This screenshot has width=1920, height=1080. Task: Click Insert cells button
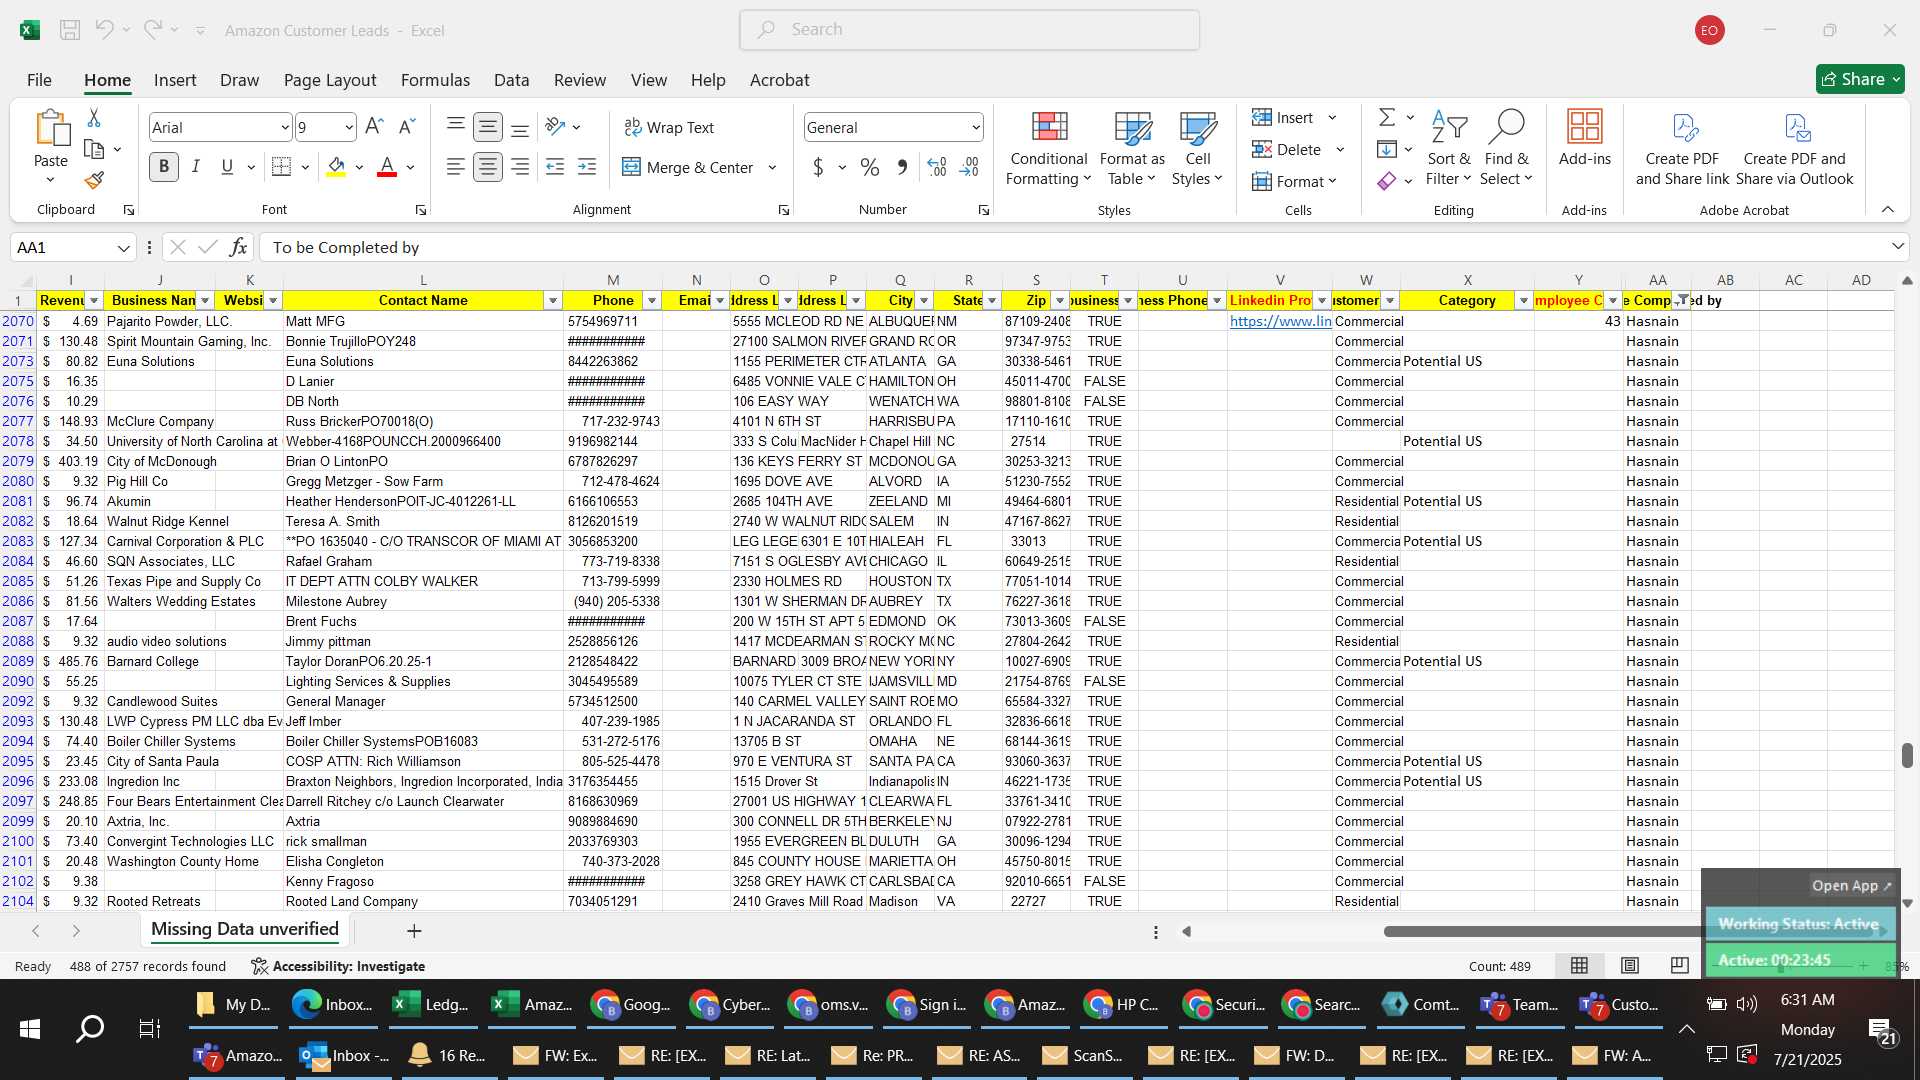point(1283,117)
